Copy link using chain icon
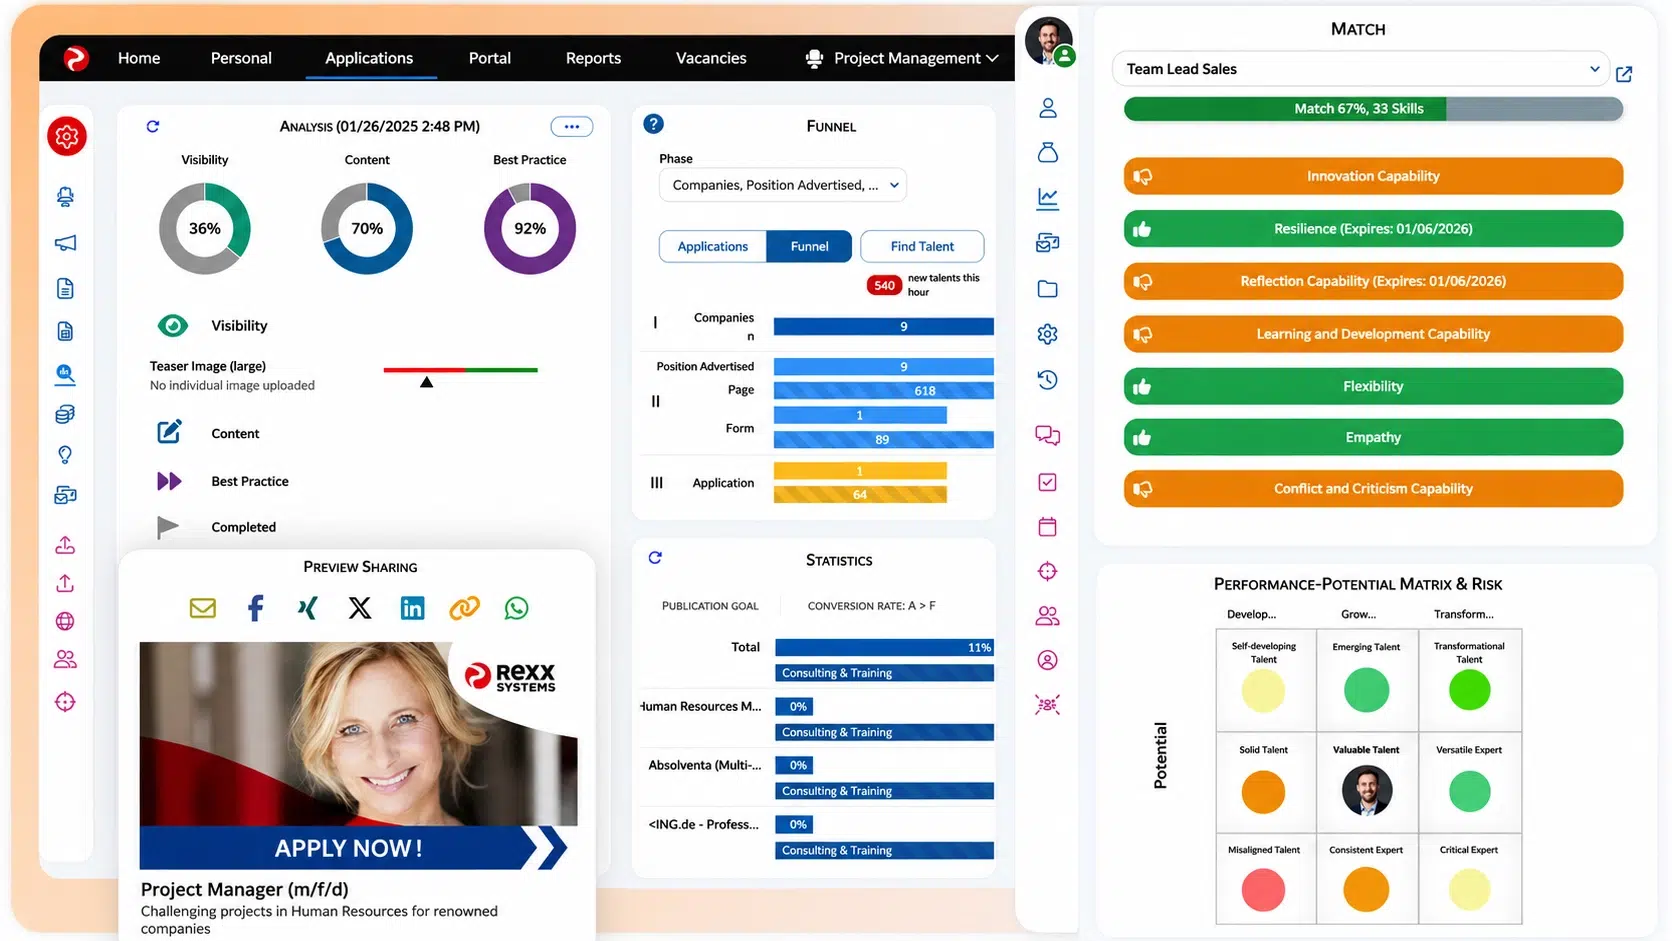Screen dimensions: 1672x941 [464, 608]
